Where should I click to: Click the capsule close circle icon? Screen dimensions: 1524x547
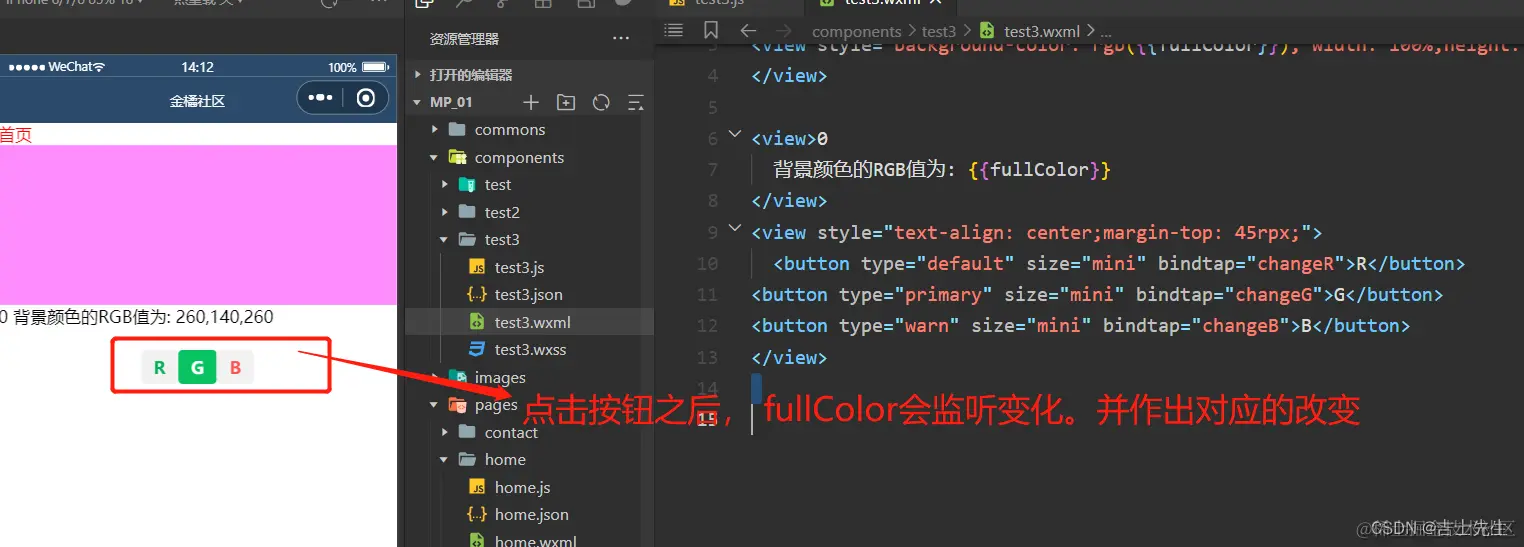(x=366, y=98)
